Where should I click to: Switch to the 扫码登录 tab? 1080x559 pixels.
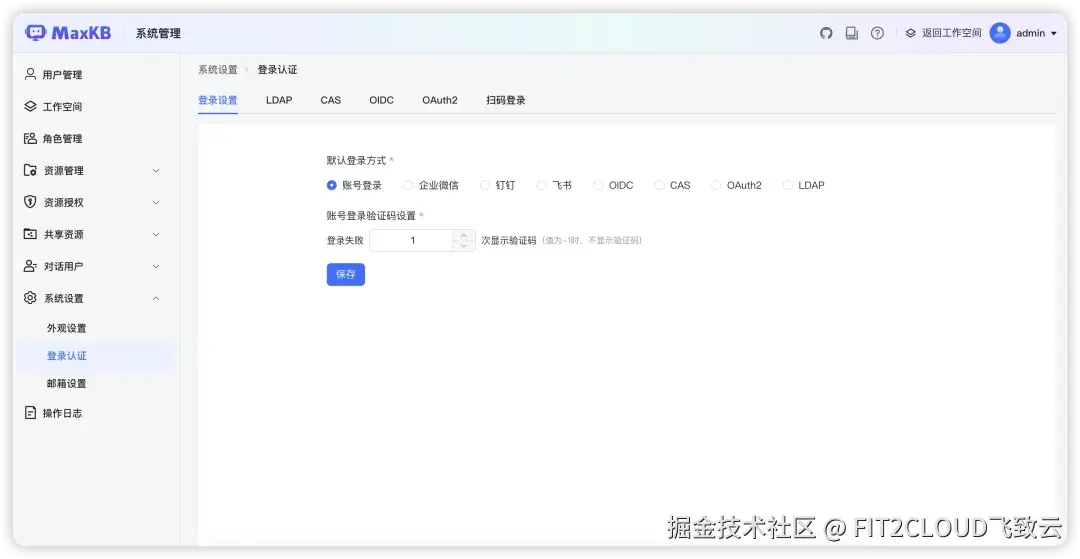tap(506, 100)
